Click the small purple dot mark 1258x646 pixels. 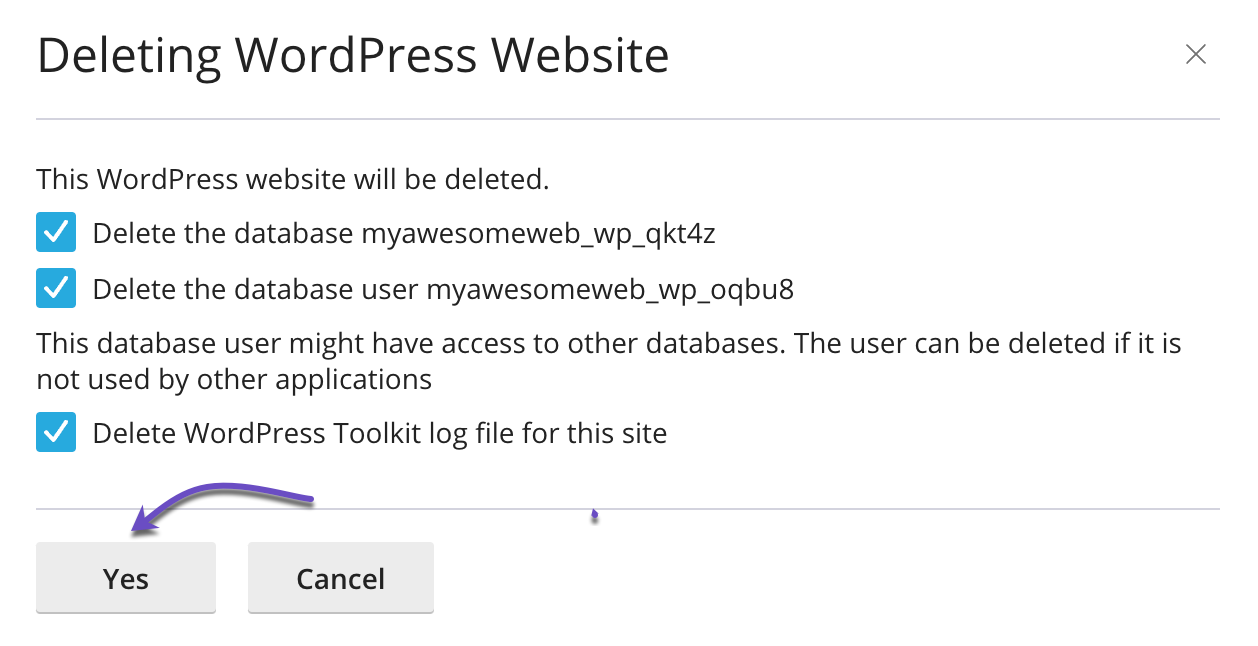point(594,516)
